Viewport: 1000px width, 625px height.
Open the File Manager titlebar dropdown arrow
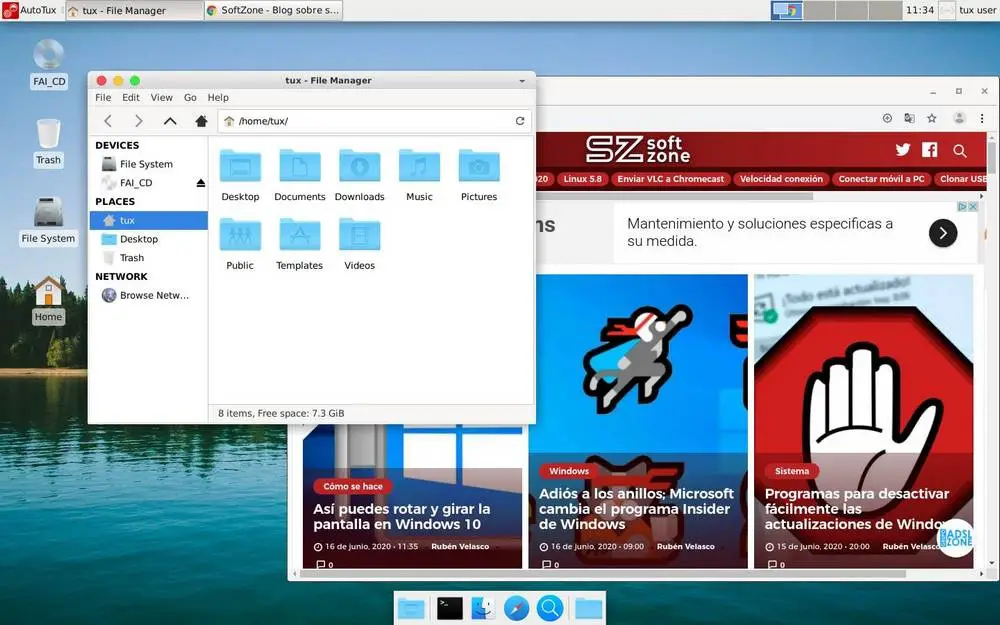[x=522, y=81]
